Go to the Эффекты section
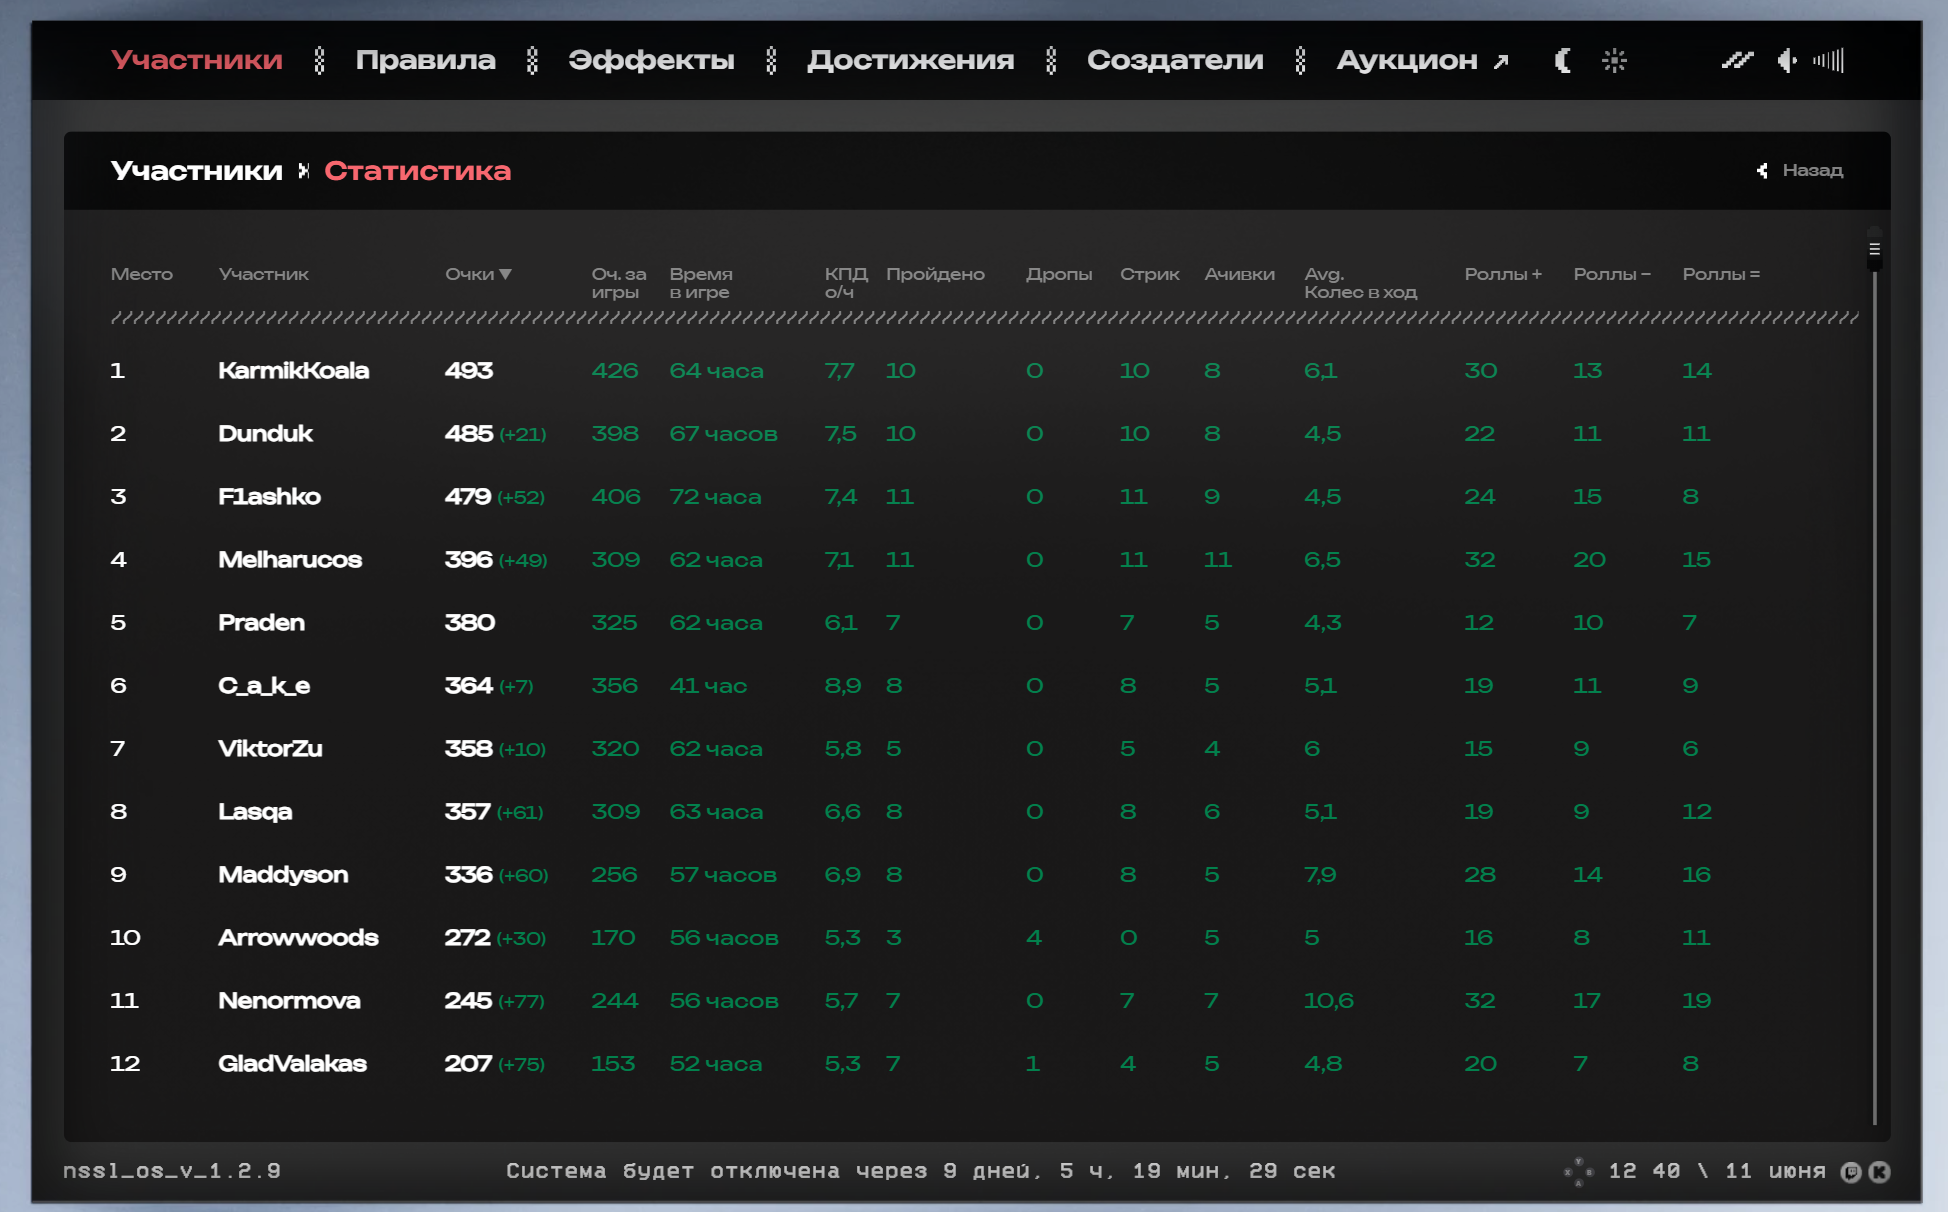Viewport: 1948px width, 1212px height. (652, 60)
